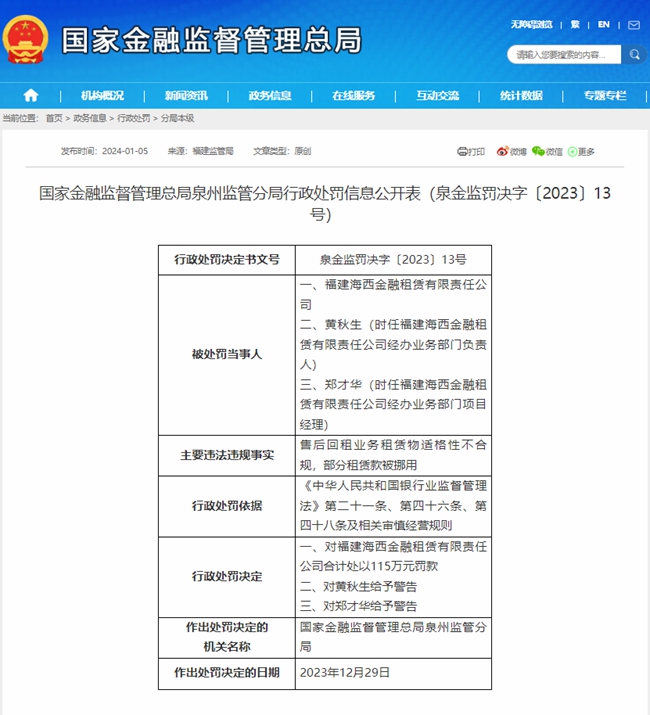Go to 首页 in breadcrumb
Image resolution: width=650 pixels, height=715 pixels.
(54, 118)
